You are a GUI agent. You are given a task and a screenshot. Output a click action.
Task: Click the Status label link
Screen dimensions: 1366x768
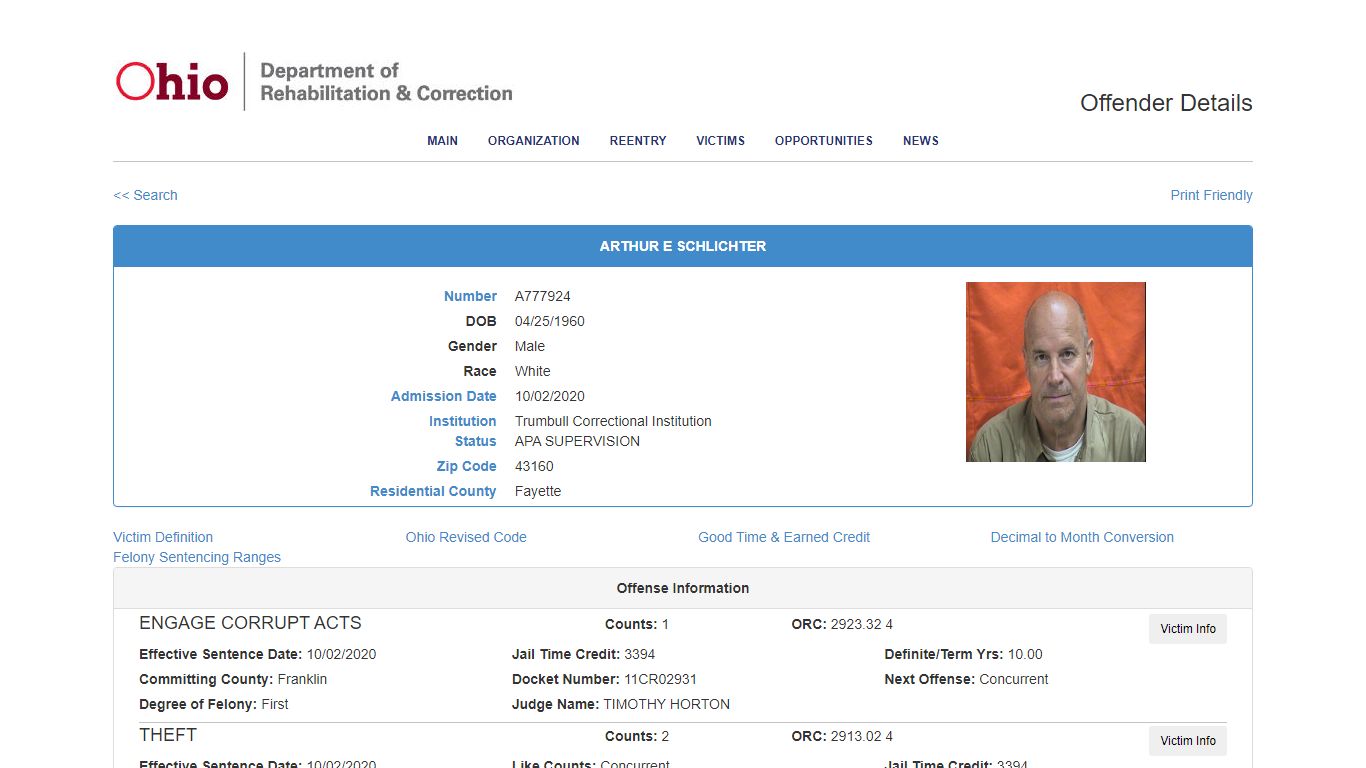point(475,441)
